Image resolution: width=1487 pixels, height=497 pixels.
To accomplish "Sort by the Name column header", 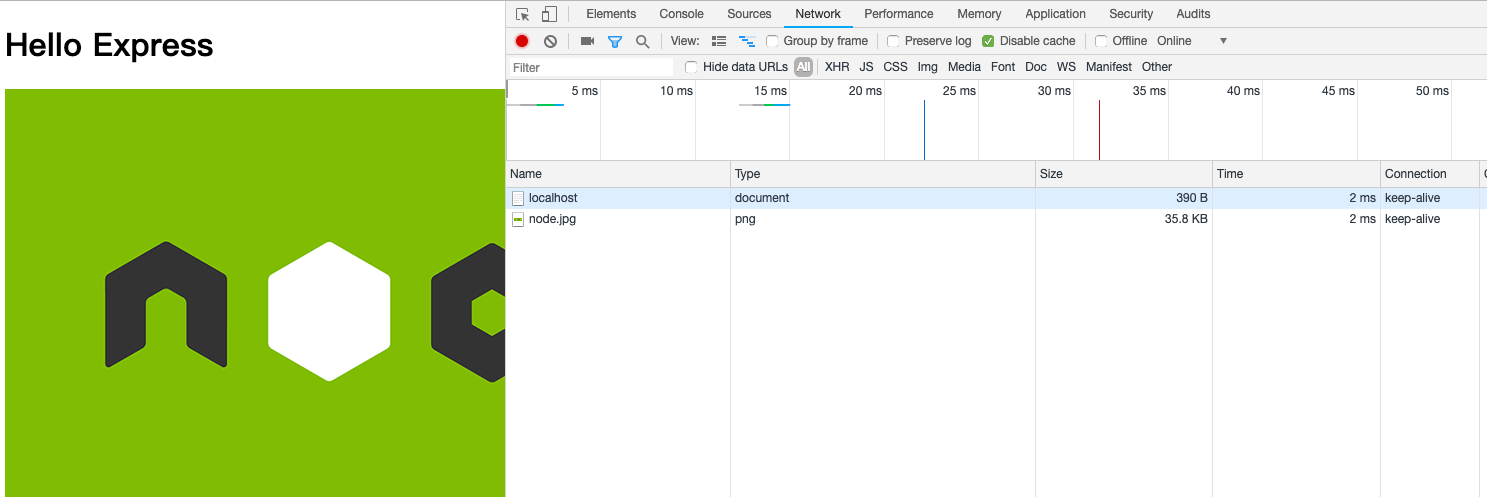I will coord(618,174).
